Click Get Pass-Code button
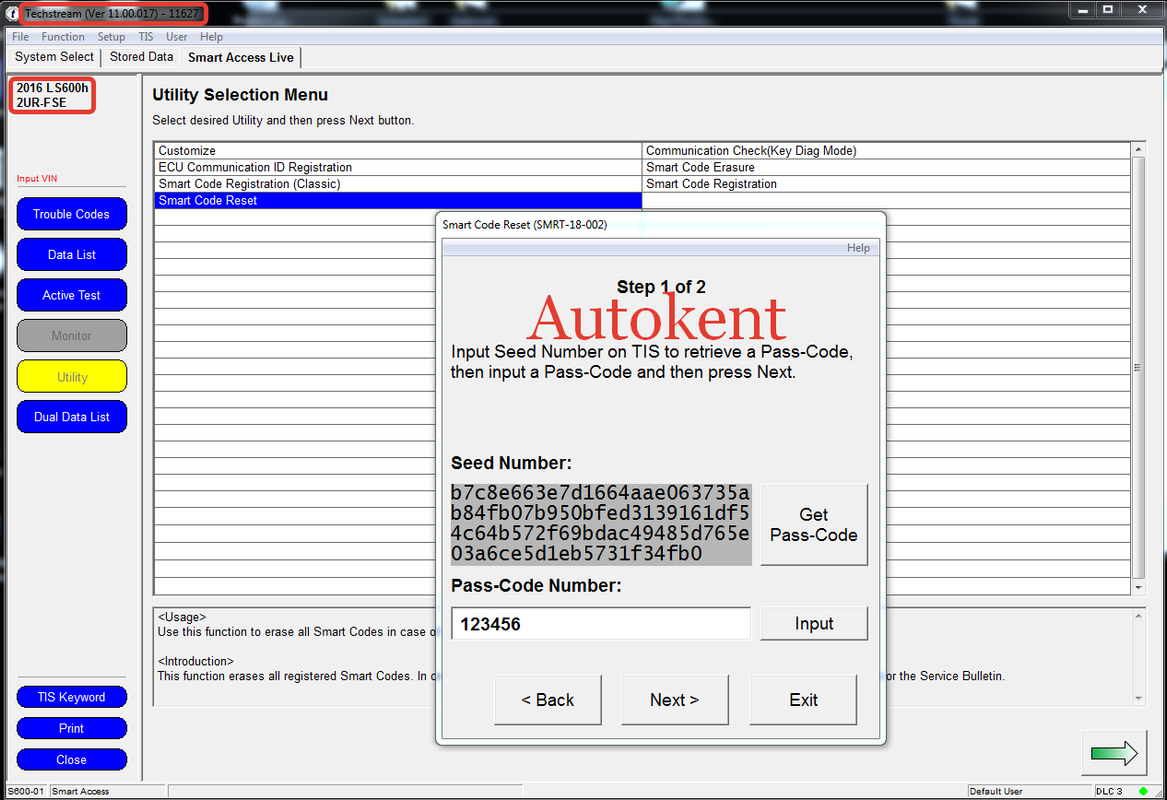 tap(813, 525)
